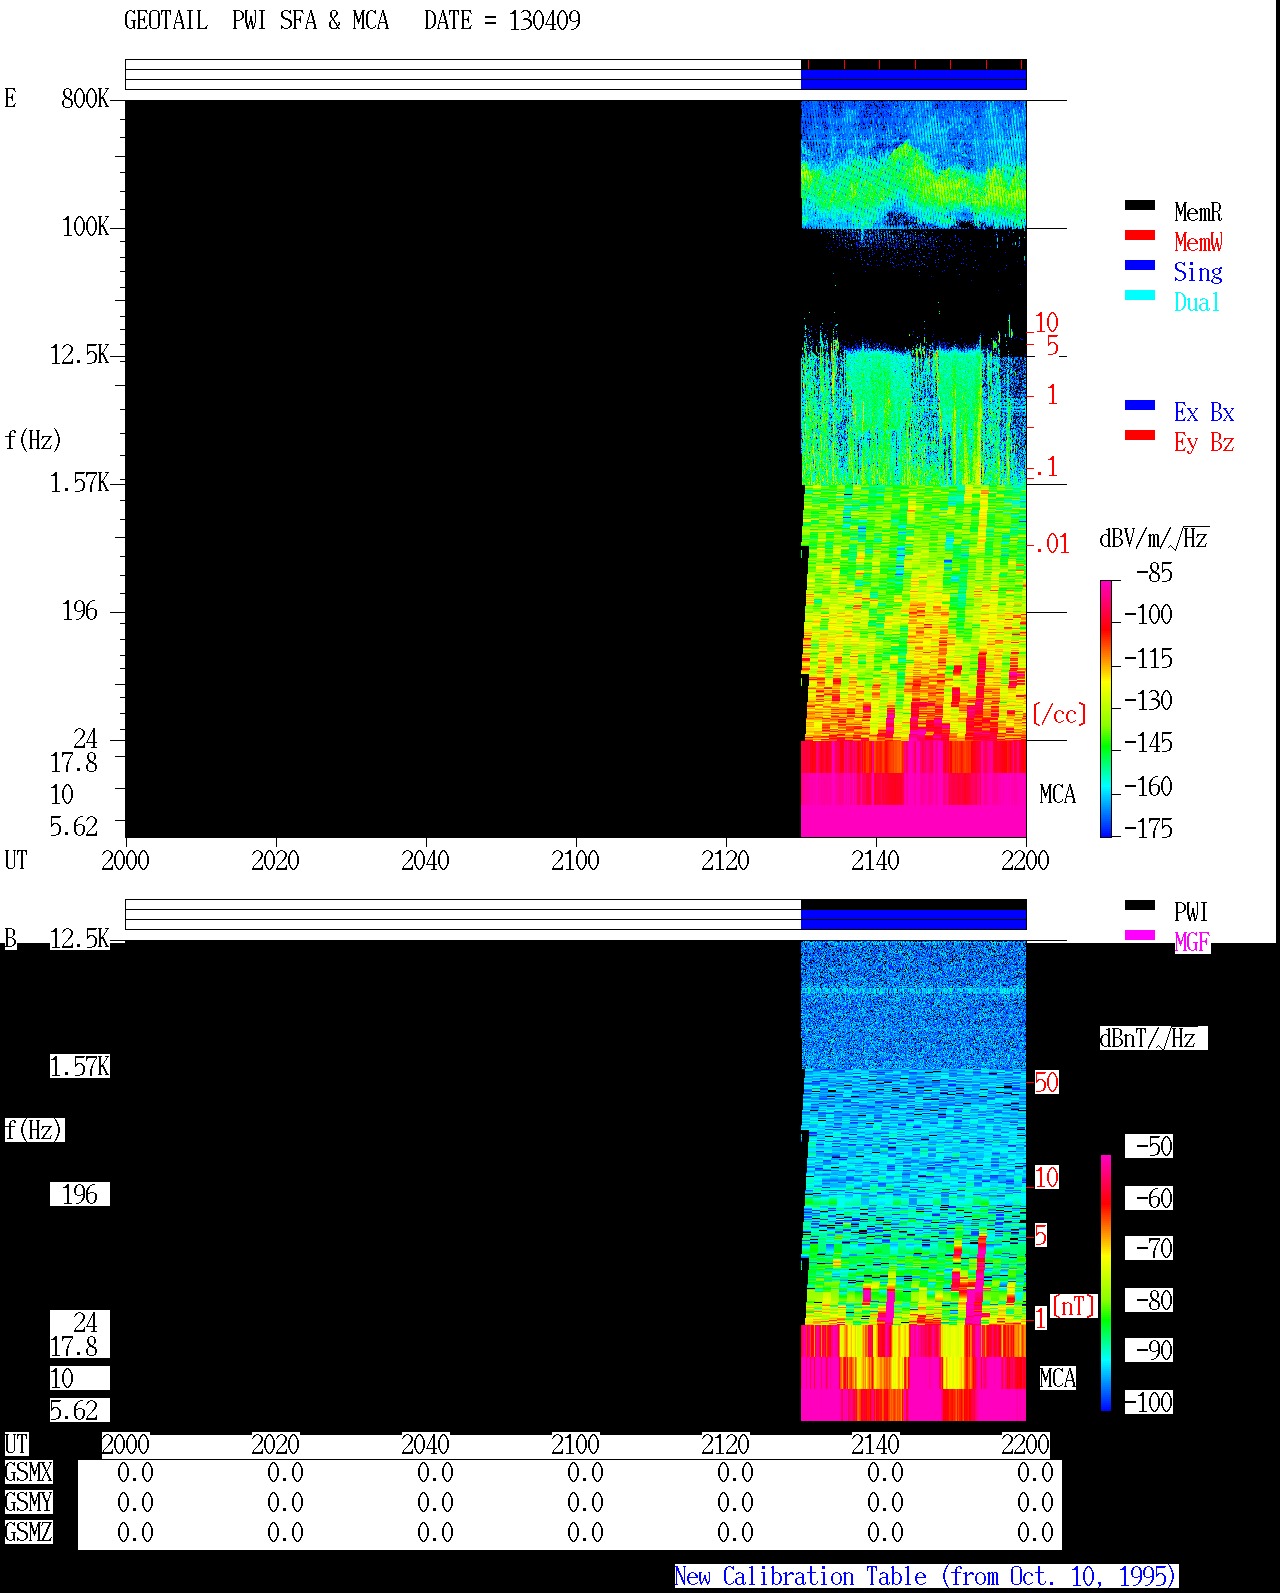Click the E-field SFA high-frequency spectrogram band
The width and height of the screenshot is (1280, 1593).
[913, 164]
